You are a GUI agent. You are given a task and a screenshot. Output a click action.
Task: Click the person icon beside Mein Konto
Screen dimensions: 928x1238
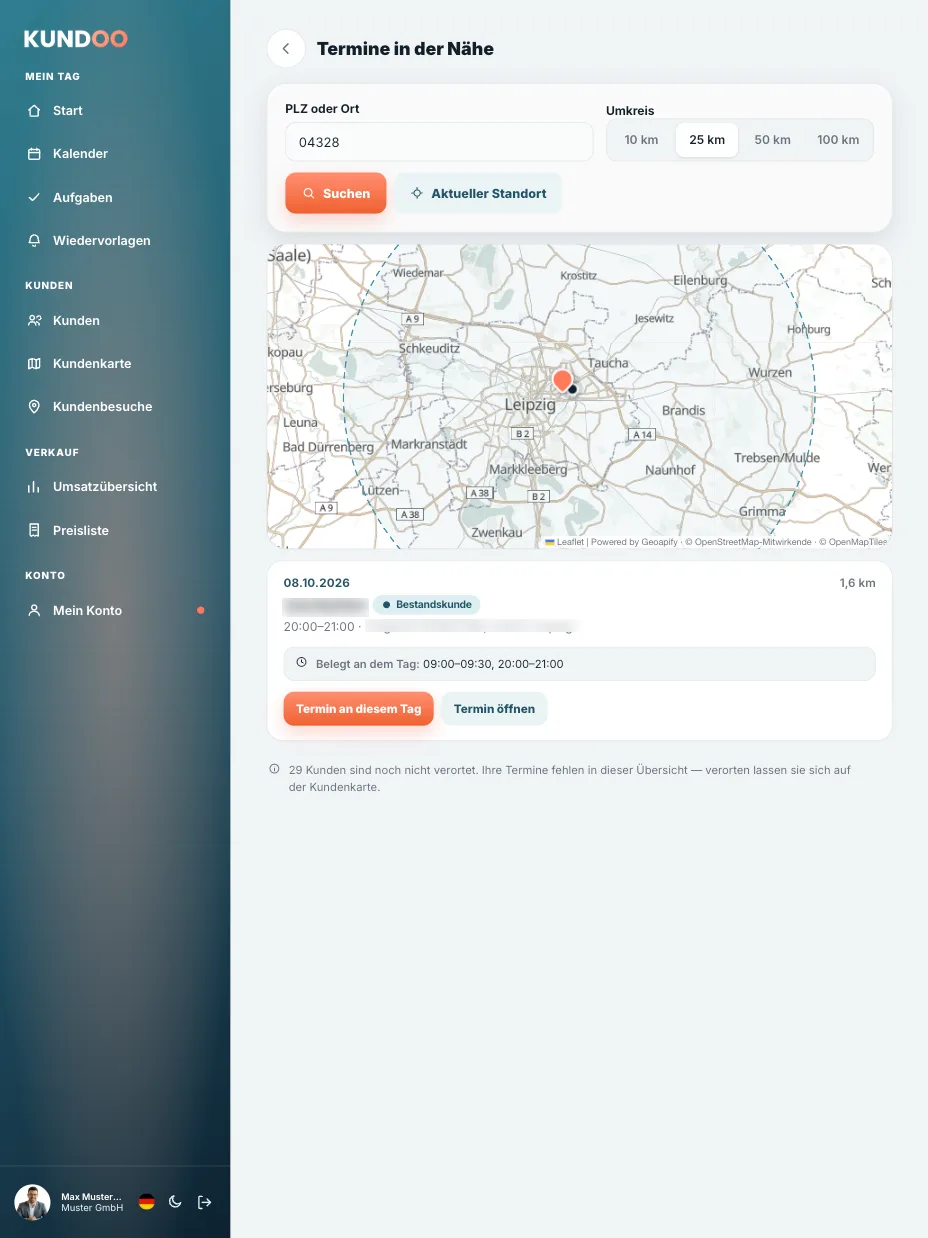35,611
